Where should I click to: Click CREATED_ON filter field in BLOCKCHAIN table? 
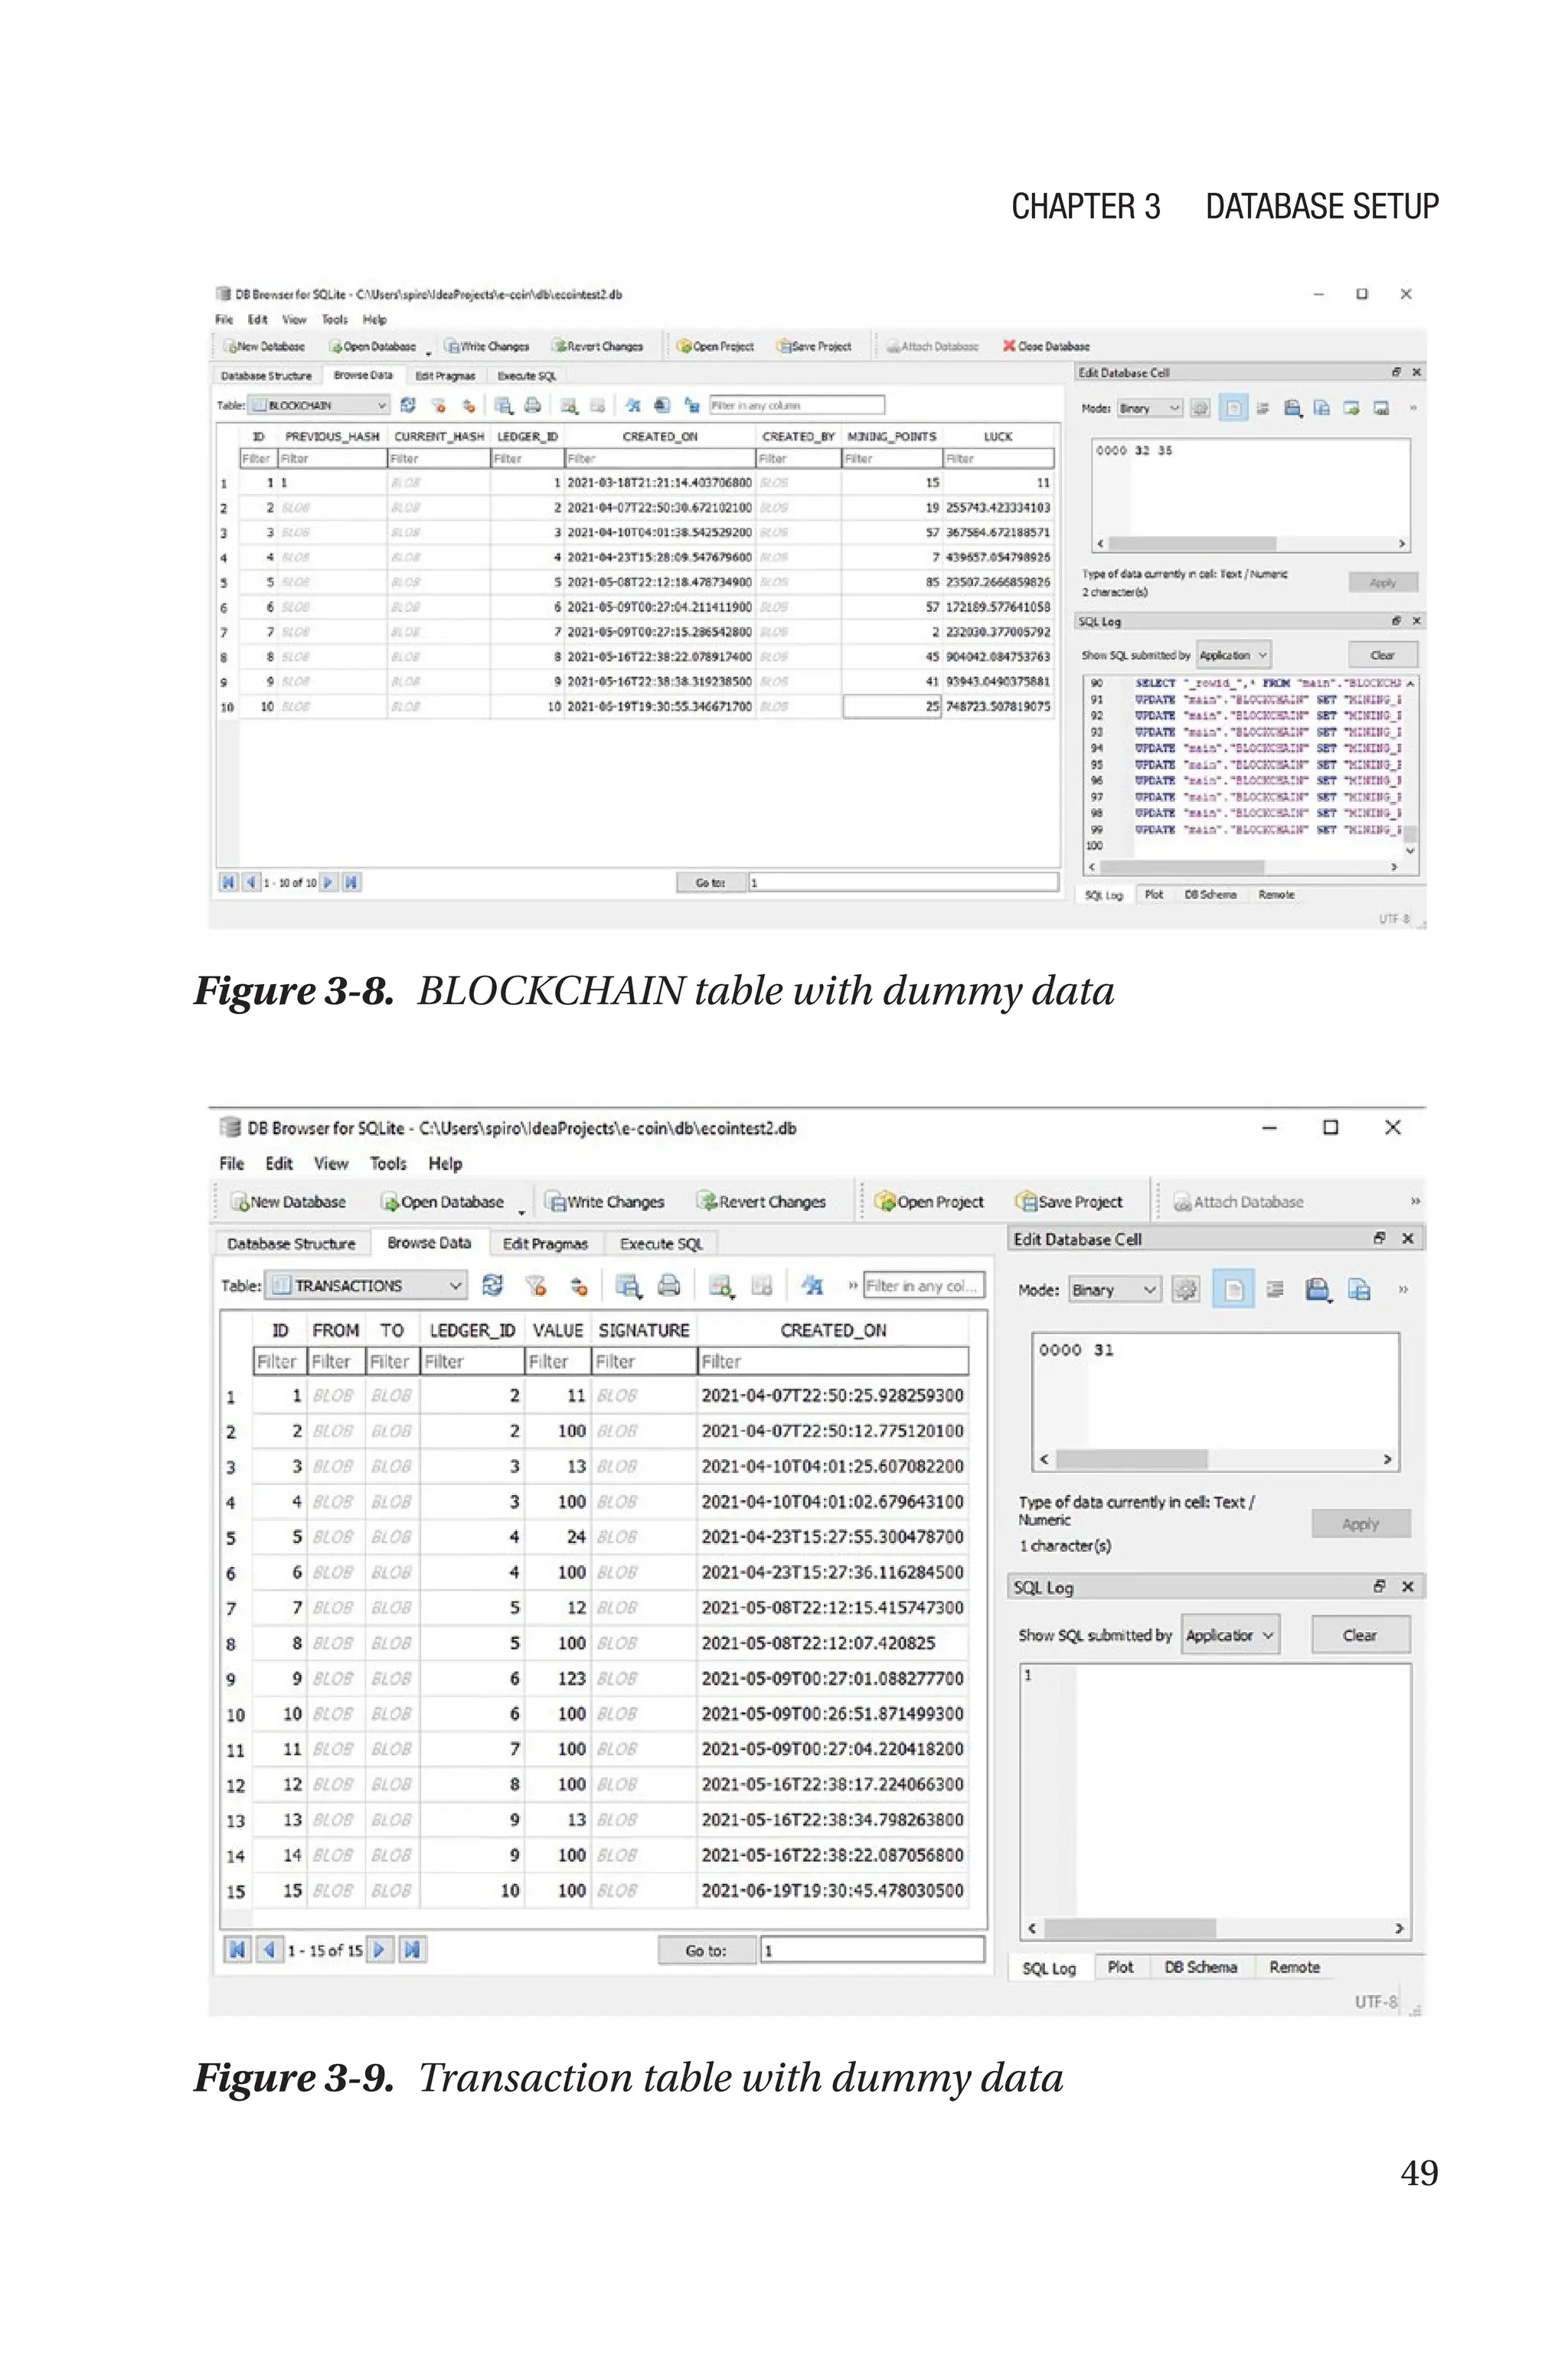click(x=660, y=458)
